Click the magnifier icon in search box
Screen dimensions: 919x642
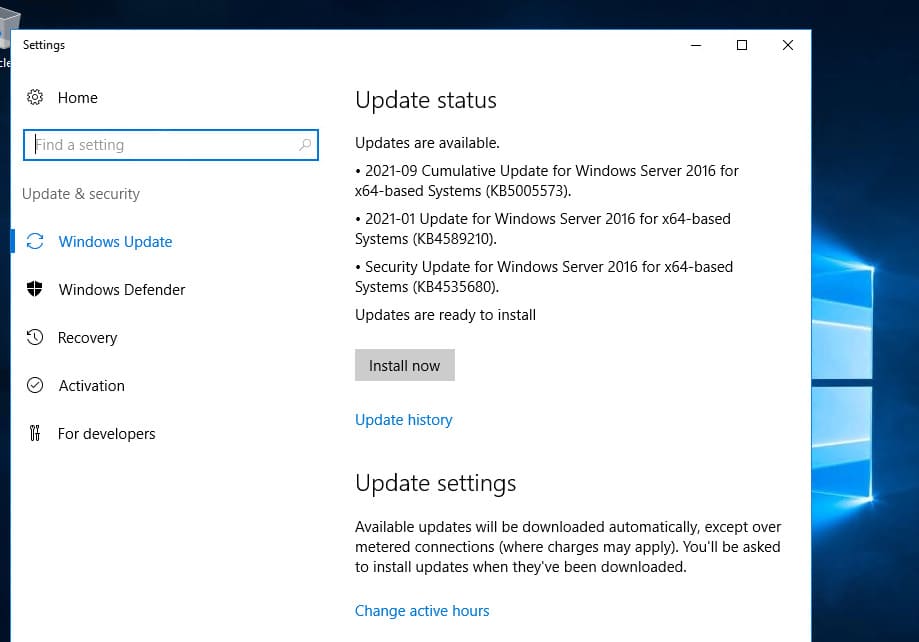(305, 145)
